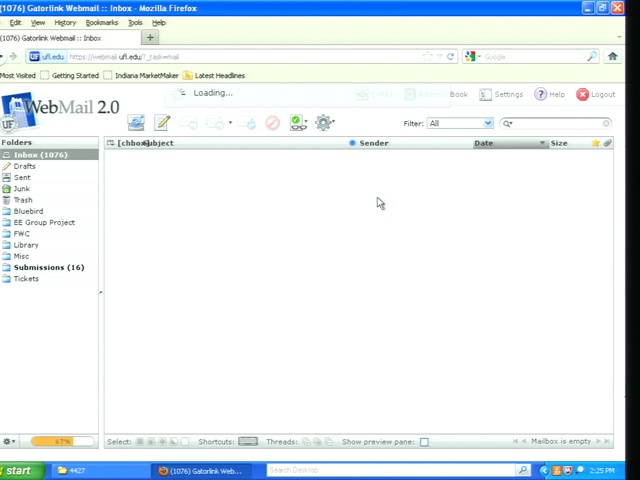Click the attachment paperclip column icon
Viewport: 640px width, 480px height.
pyautogui.click(x=607, y=143)
